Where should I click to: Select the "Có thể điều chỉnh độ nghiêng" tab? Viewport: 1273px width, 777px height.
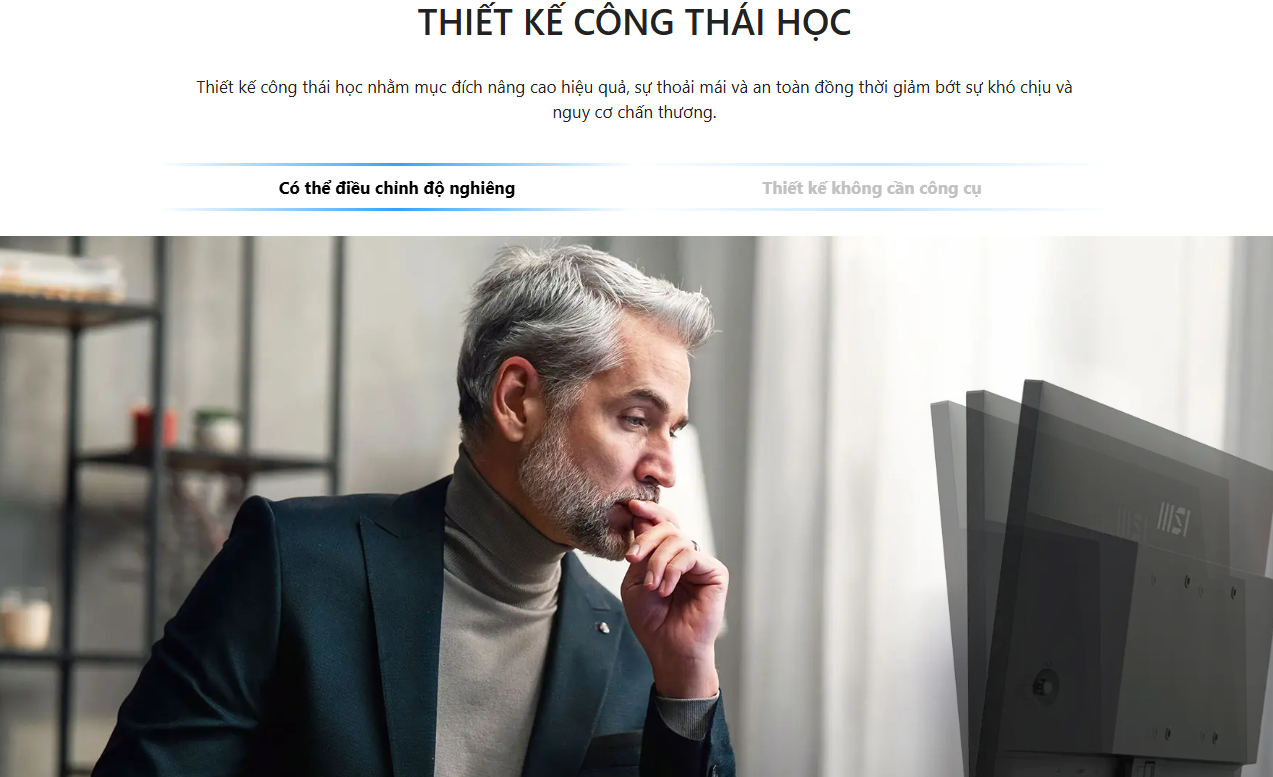397,188
